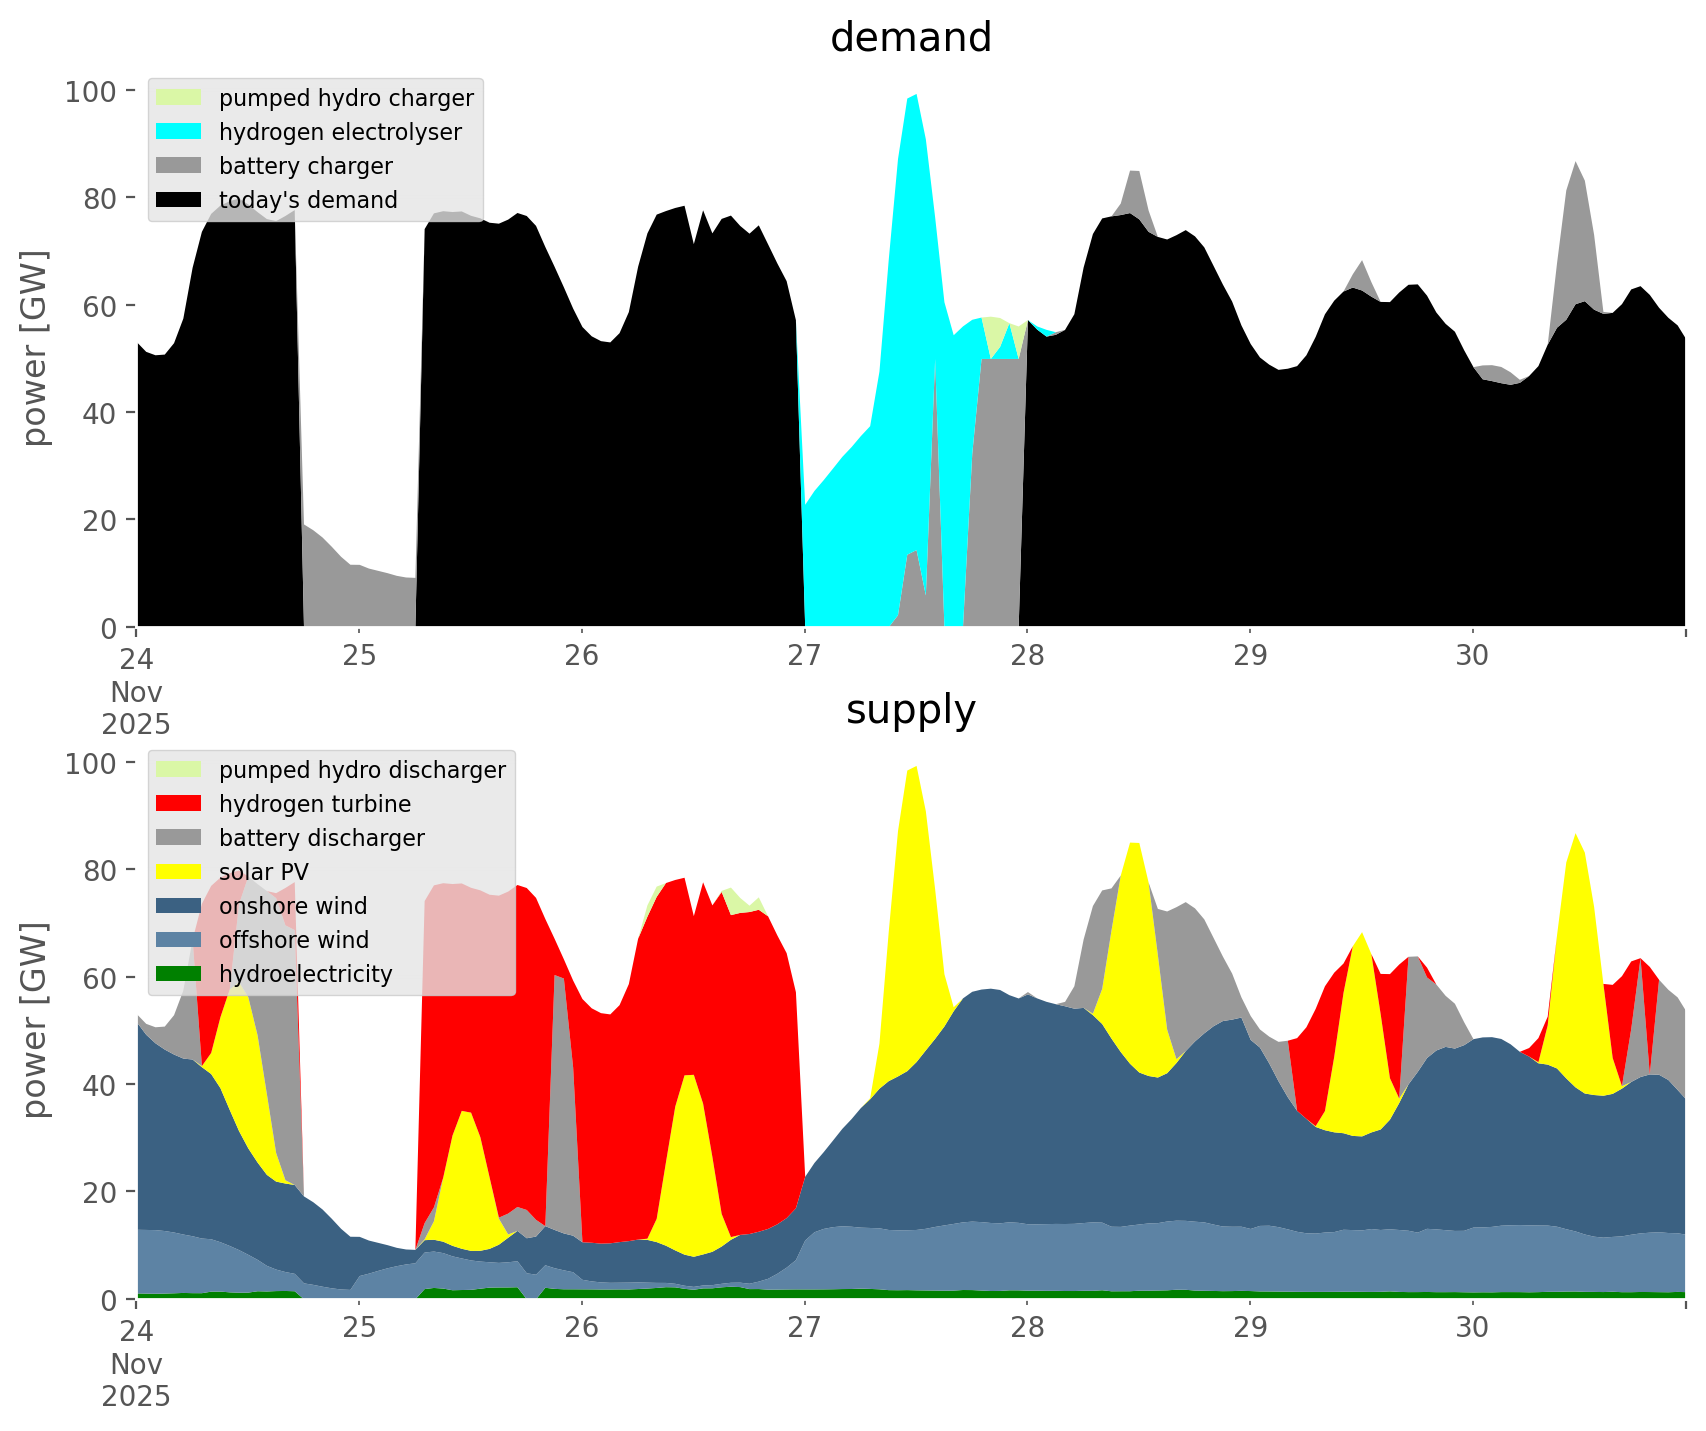The height and width of the screenshot is (1431, 1706).
Task: Click date tick 27 on demand chart axis
Action: (804, 655)
